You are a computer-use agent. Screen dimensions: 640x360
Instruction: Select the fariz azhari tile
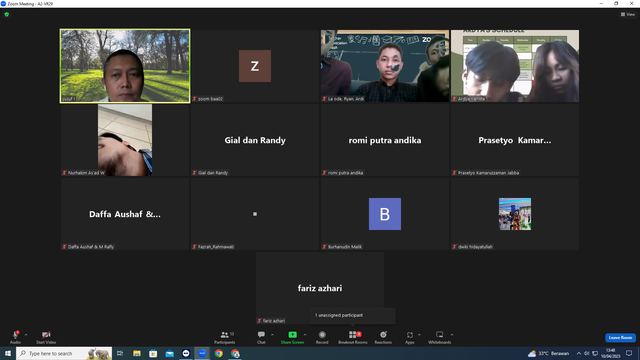click(x=320, y=288)
